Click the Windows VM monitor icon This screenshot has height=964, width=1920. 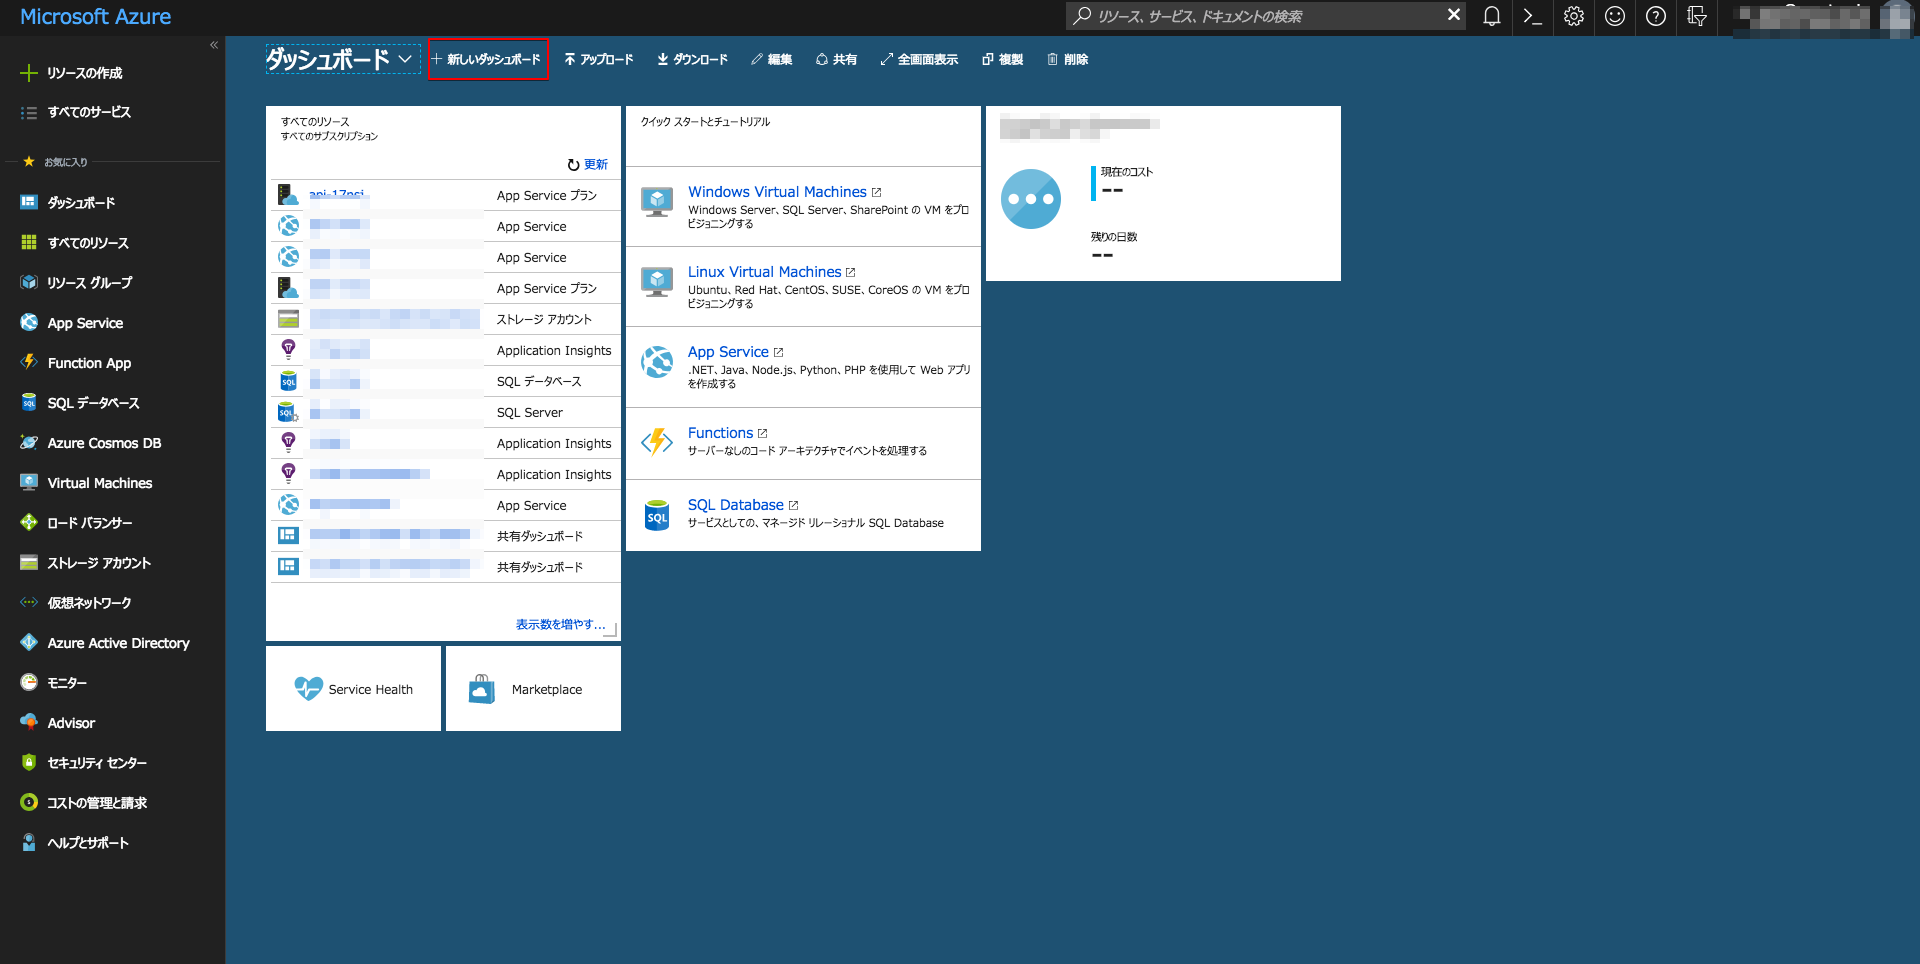pos(657,202)
